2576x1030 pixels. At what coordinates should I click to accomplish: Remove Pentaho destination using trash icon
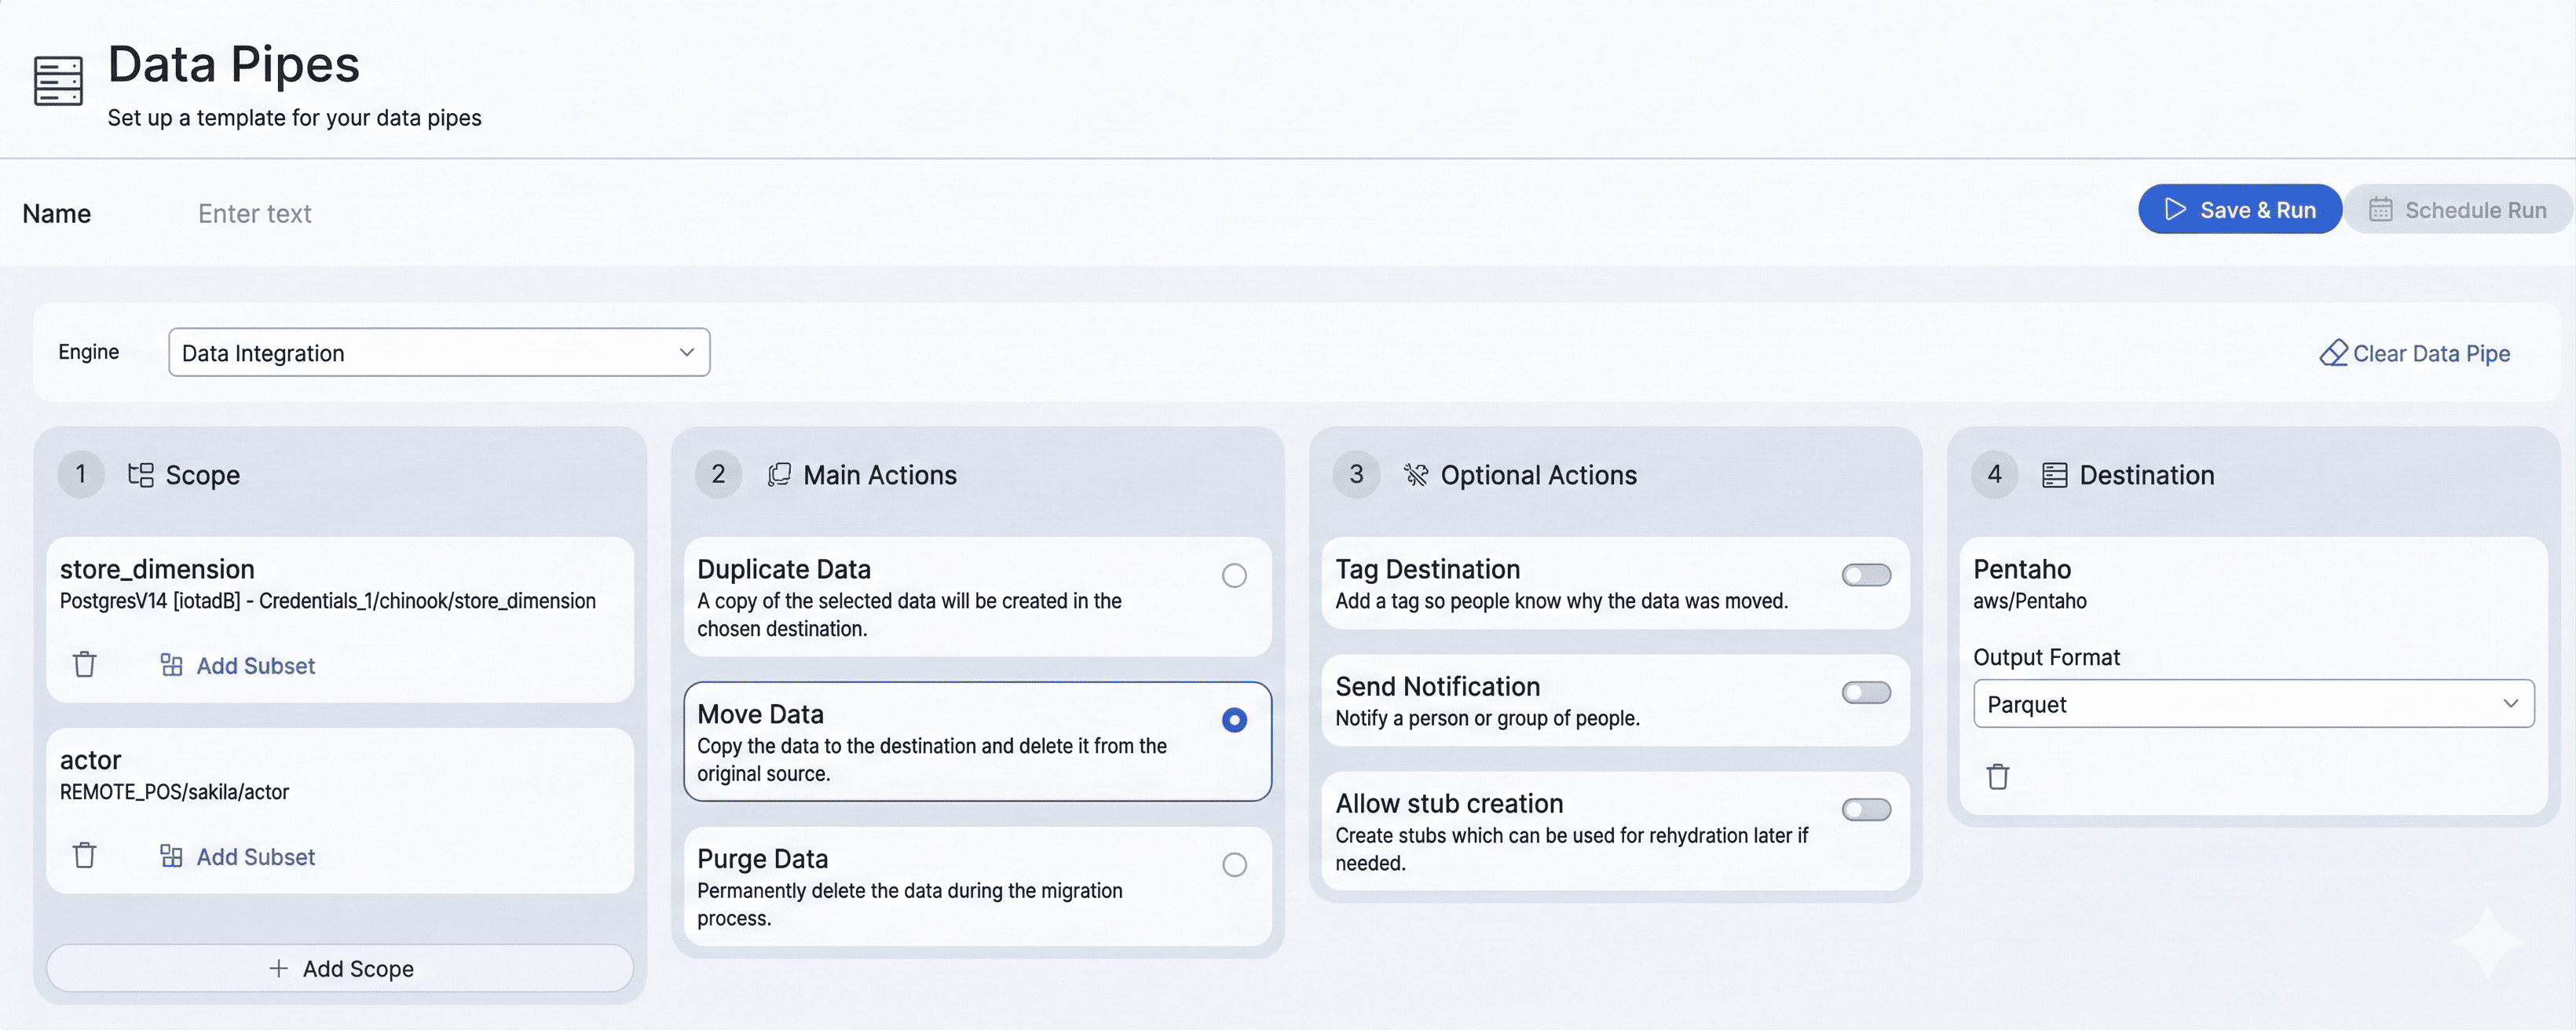[x=1997, y=776]
